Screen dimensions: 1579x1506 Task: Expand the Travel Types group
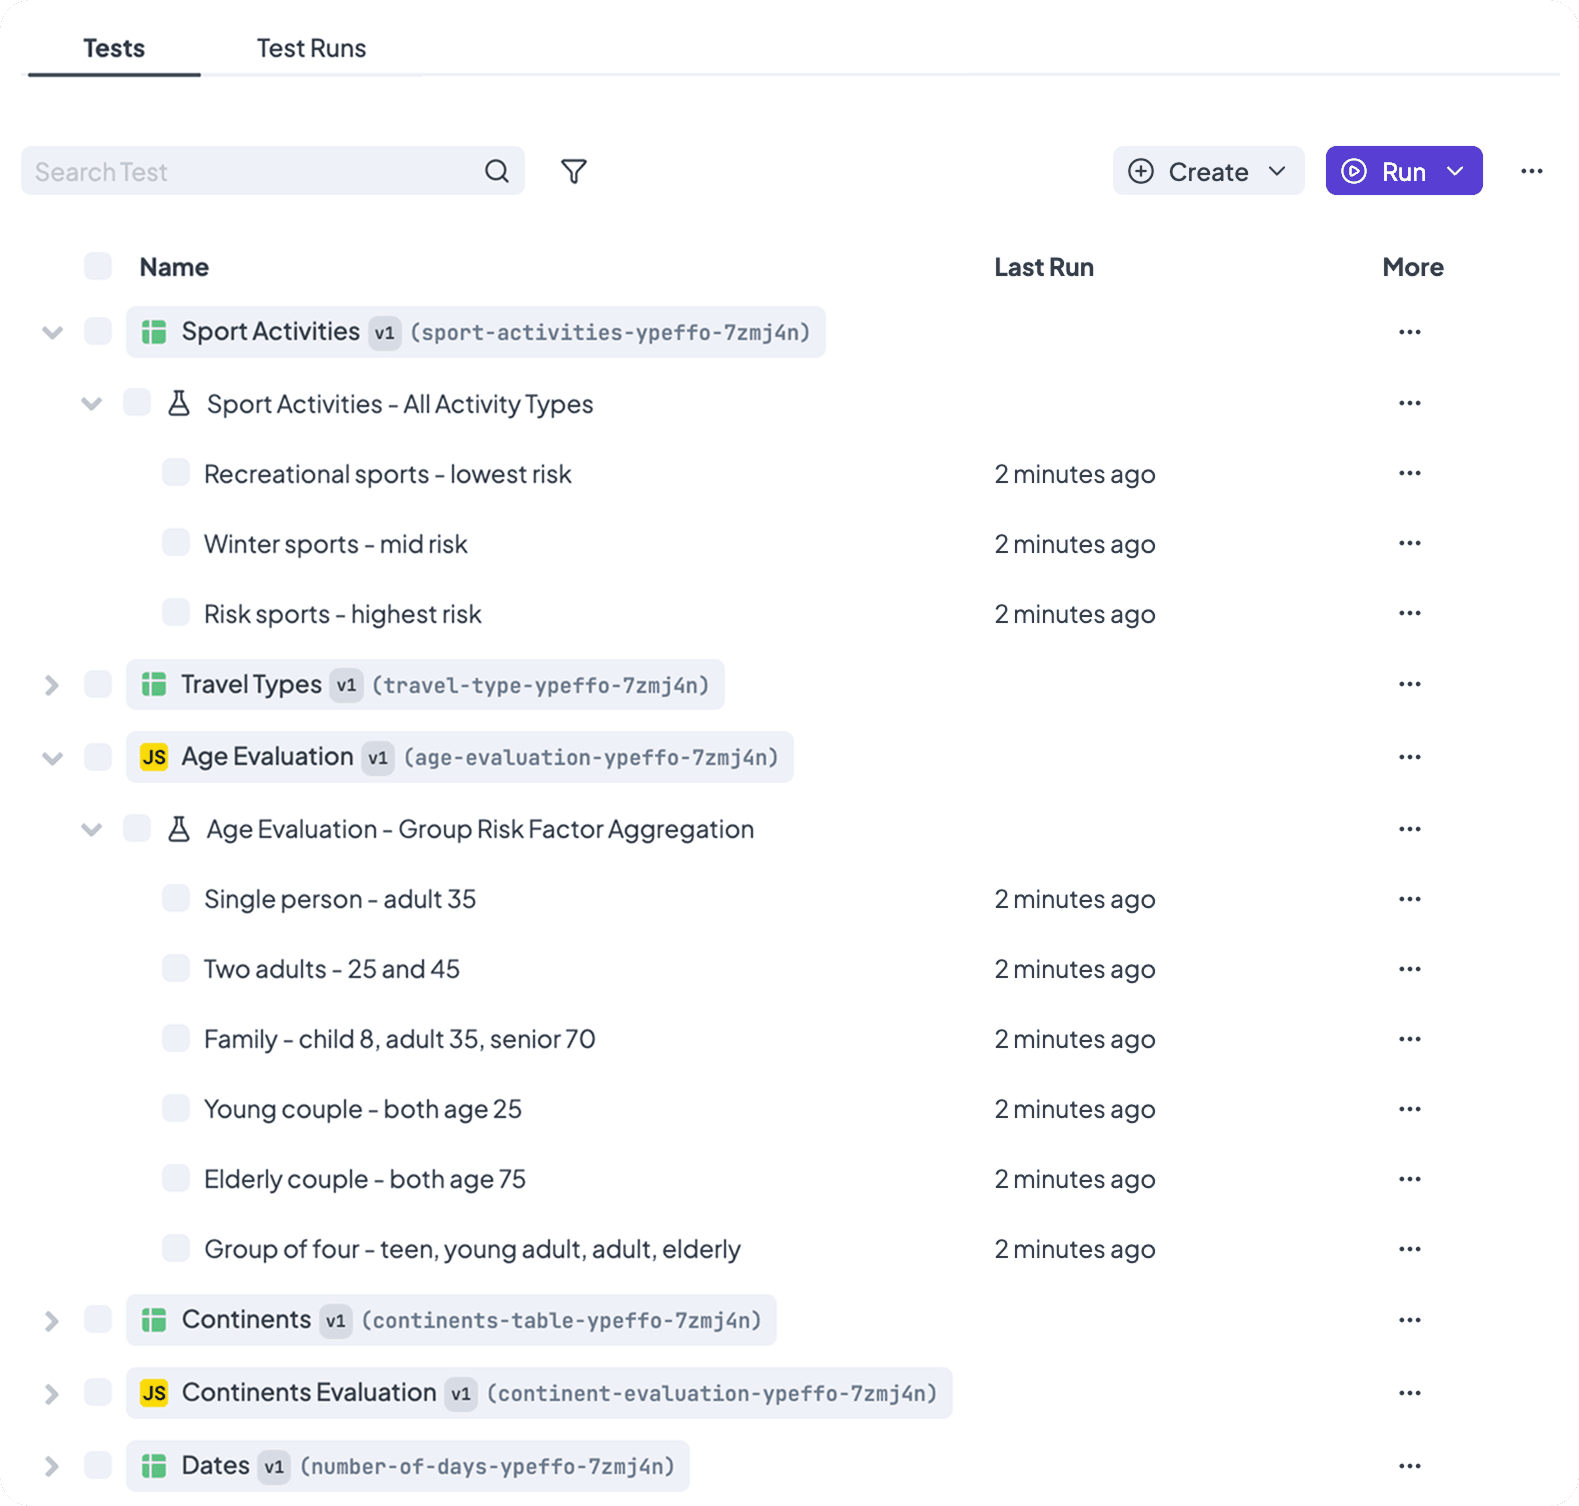pos(52,685)
